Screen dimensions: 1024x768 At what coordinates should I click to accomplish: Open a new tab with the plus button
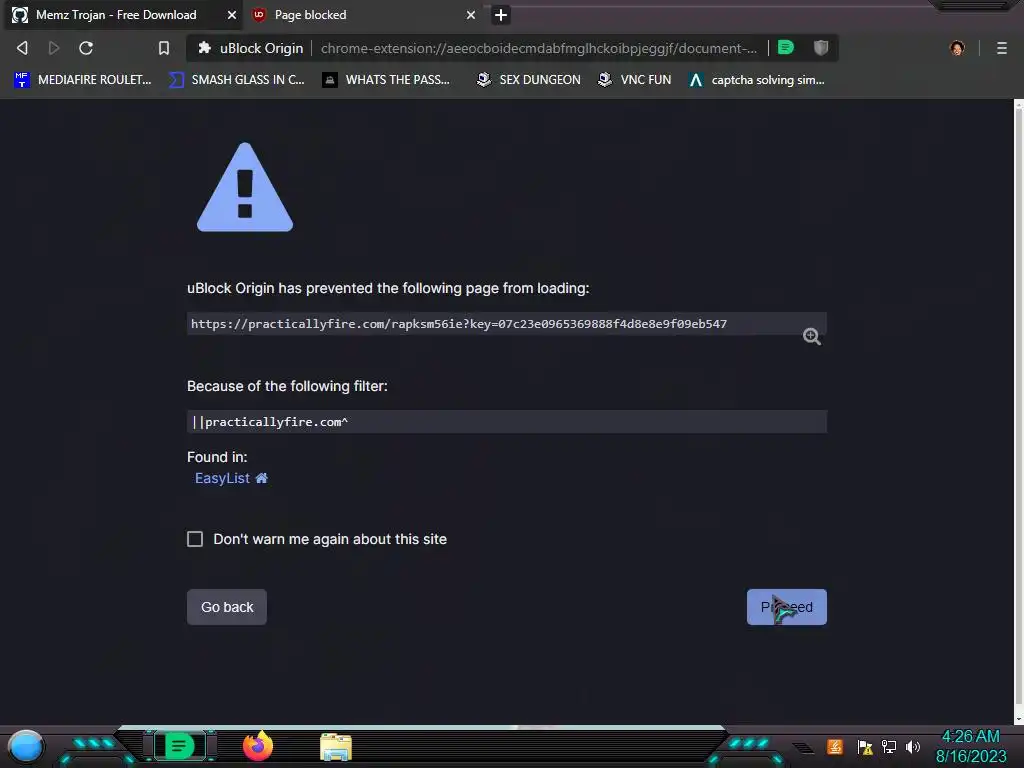[501, 15]
